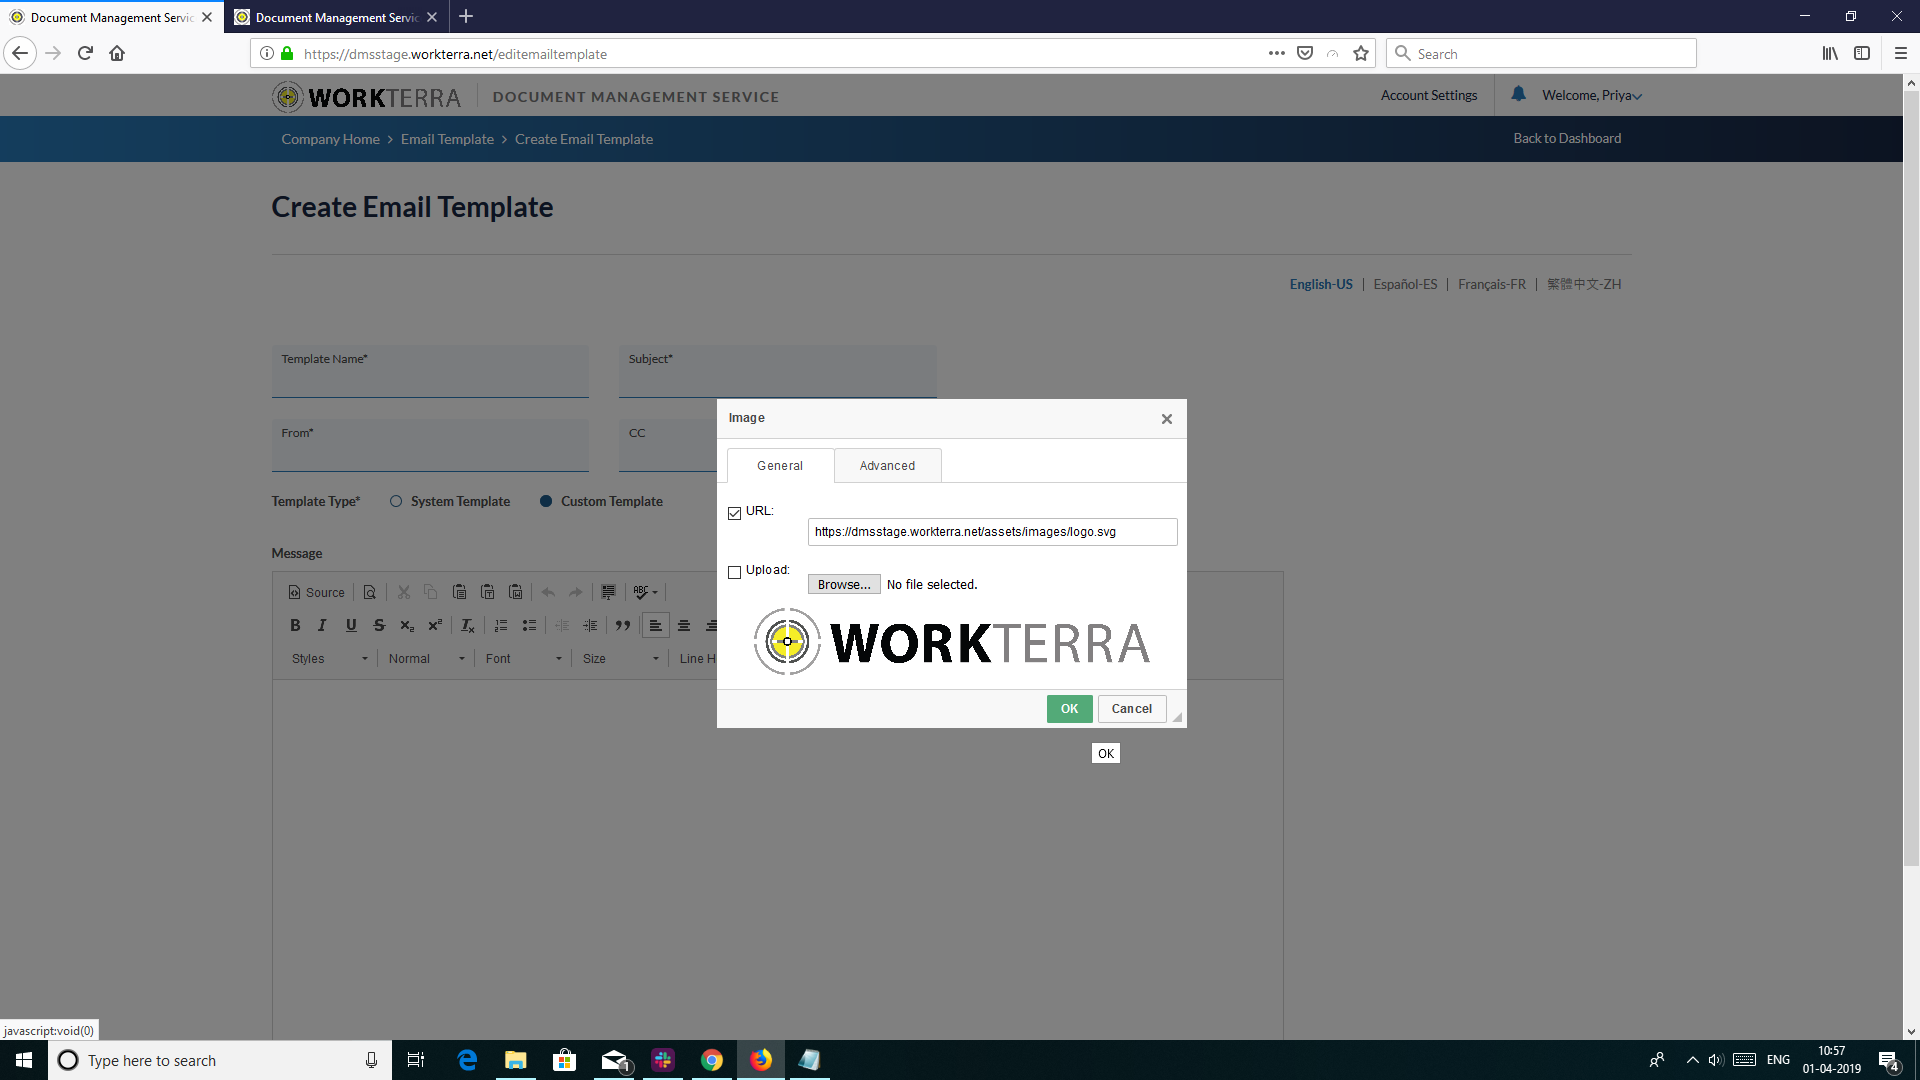This screenshot has height=1080, width=1920.
Task: Open the Styles dropdown
Action: [330, 658]
